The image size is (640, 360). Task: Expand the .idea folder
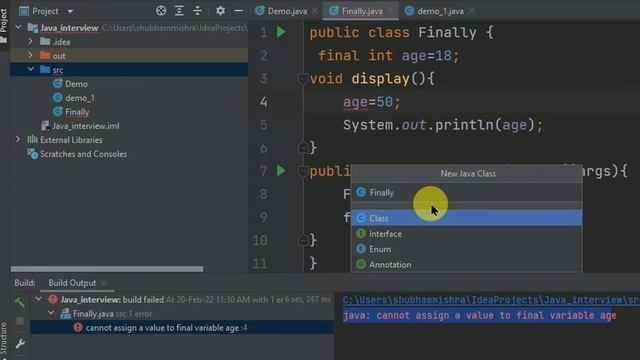[30, 41]
